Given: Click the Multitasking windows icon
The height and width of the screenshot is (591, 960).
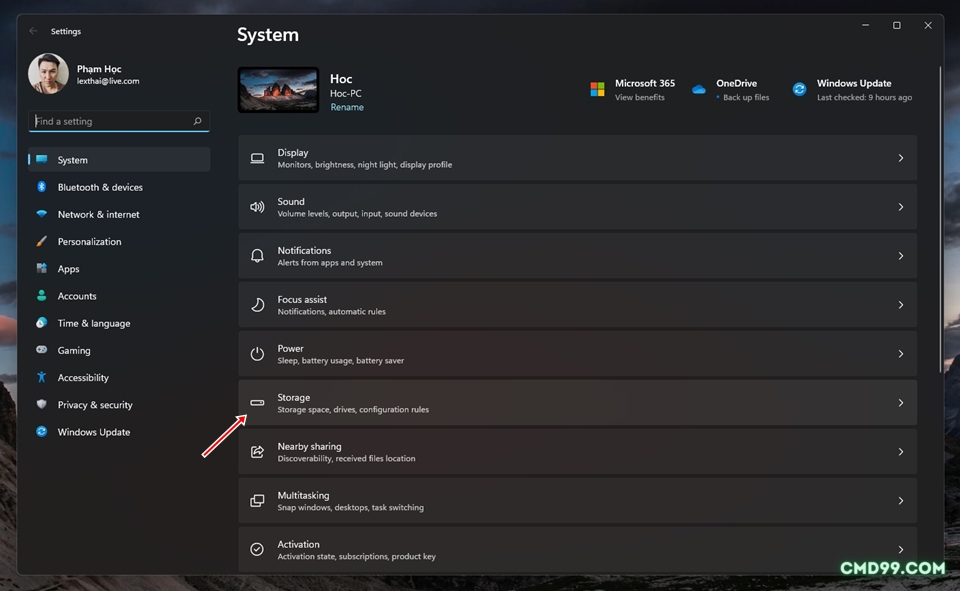Looking at the screenshot, I should 257,500.
